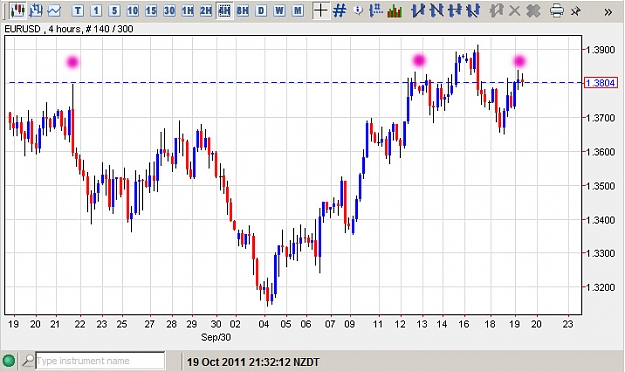
Task: Click the pin icon in toolbar
Action: pos(576,11)
